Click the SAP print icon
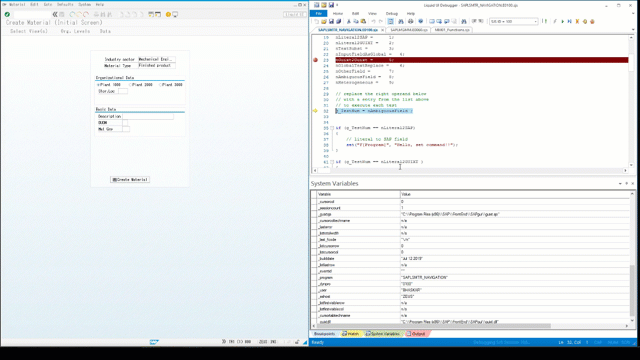640x360 pixels. (96, 14)
